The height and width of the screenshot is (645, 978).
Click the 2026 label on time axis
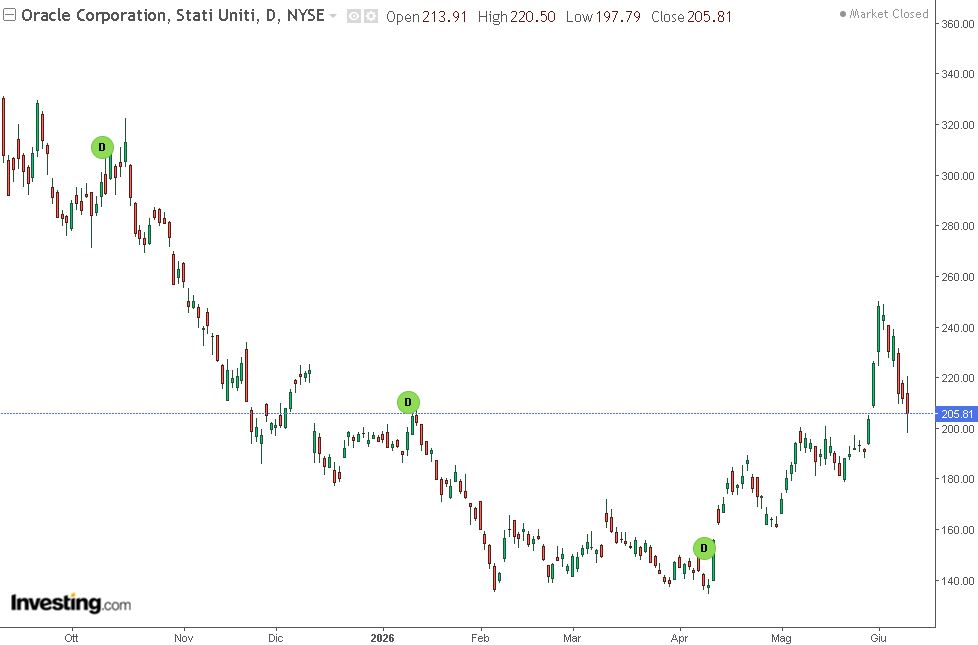(382, 638)
